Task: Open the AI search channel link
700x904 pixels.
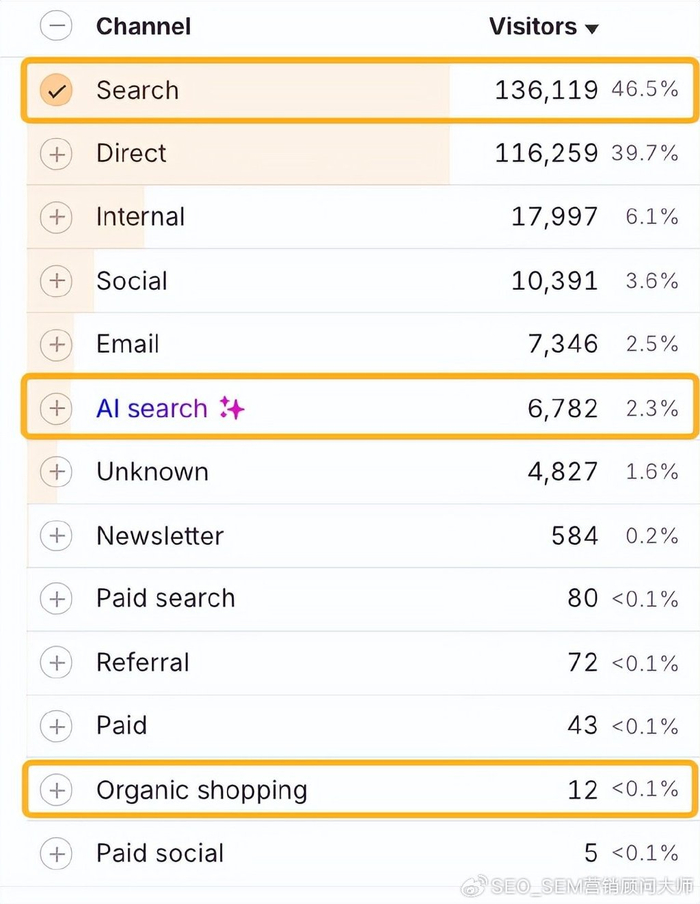Action: (152, 408)
